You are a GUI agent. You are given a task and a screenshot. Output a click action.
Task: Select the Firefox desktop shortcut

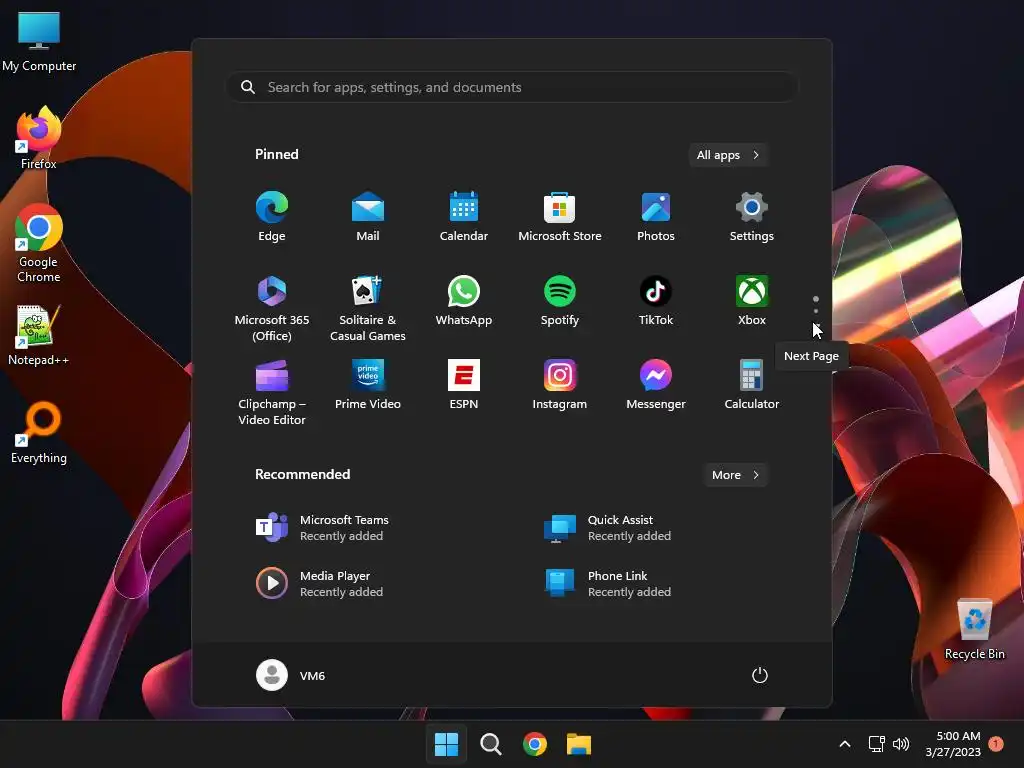click(x=39, y=138)
